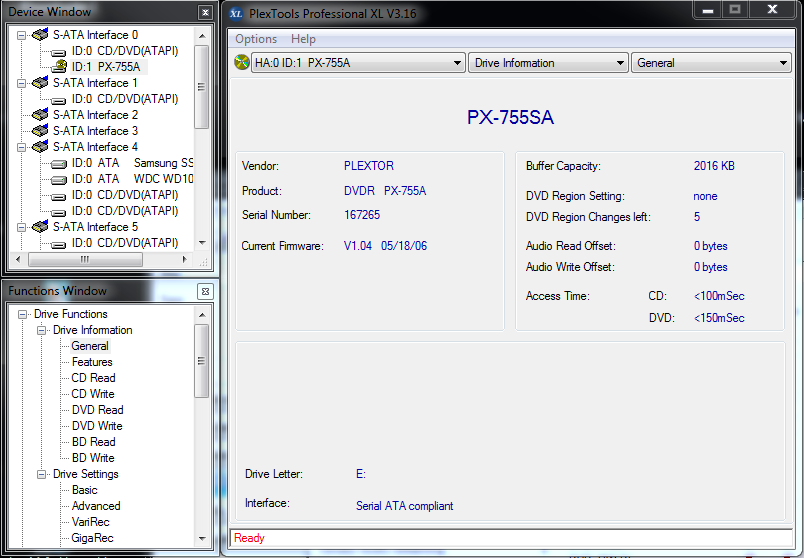Click Device Window scroll up arrow
This screenshot has width=804, height=558.
[202, 35]
